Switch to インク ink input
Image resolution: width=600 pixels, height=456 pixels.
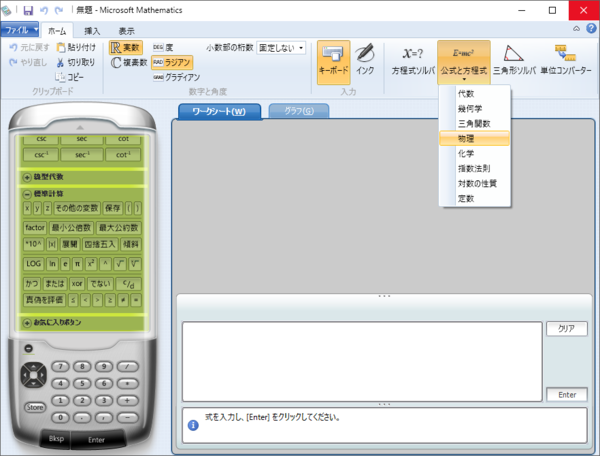pos(365,60)
